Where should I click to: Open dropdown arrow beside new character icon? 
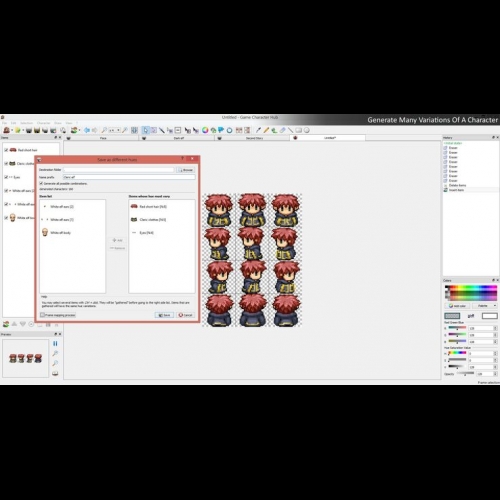point(12,130)
